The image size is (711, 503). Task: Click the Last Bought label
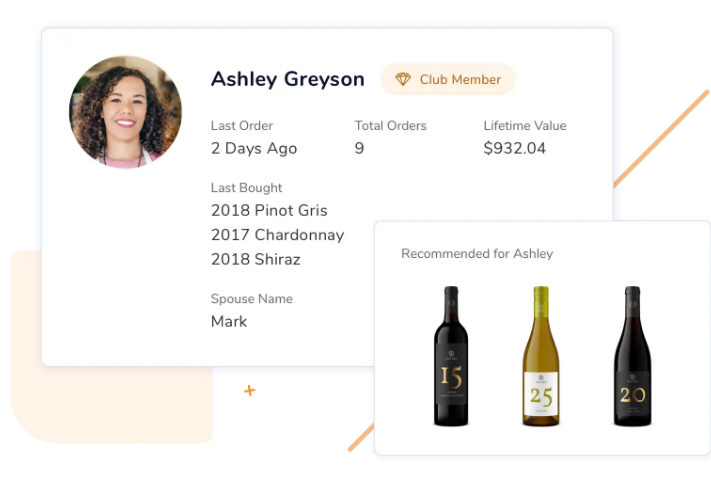click(x=246, y=187)
